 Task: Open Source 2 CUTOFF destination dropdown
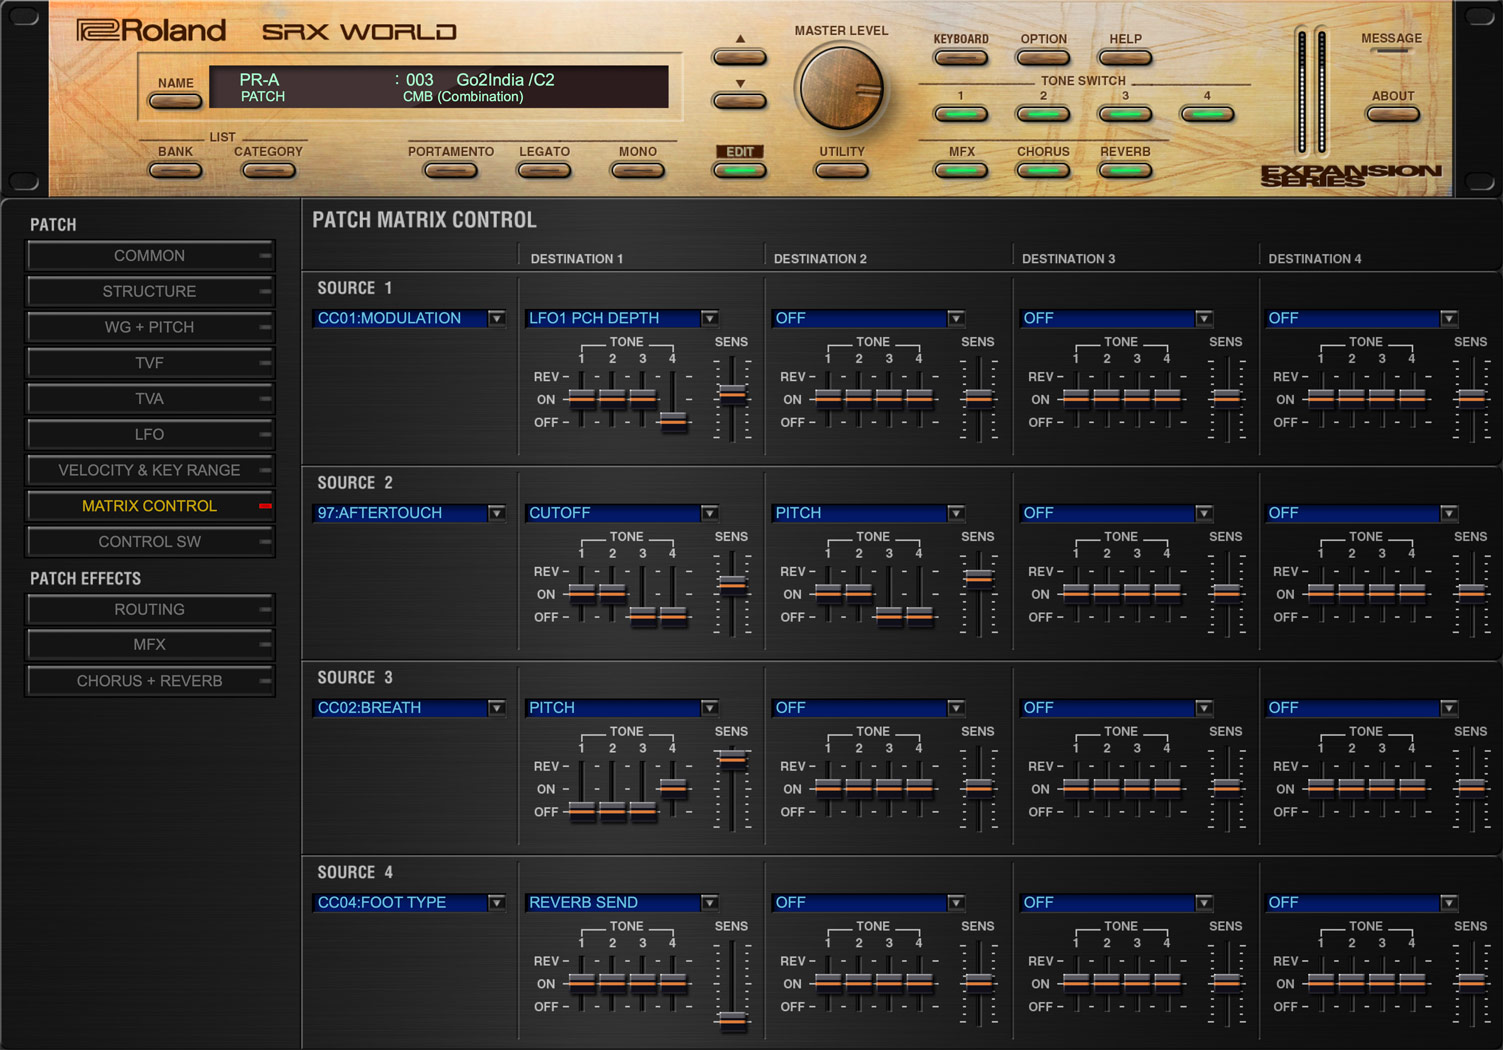(622, 513)
